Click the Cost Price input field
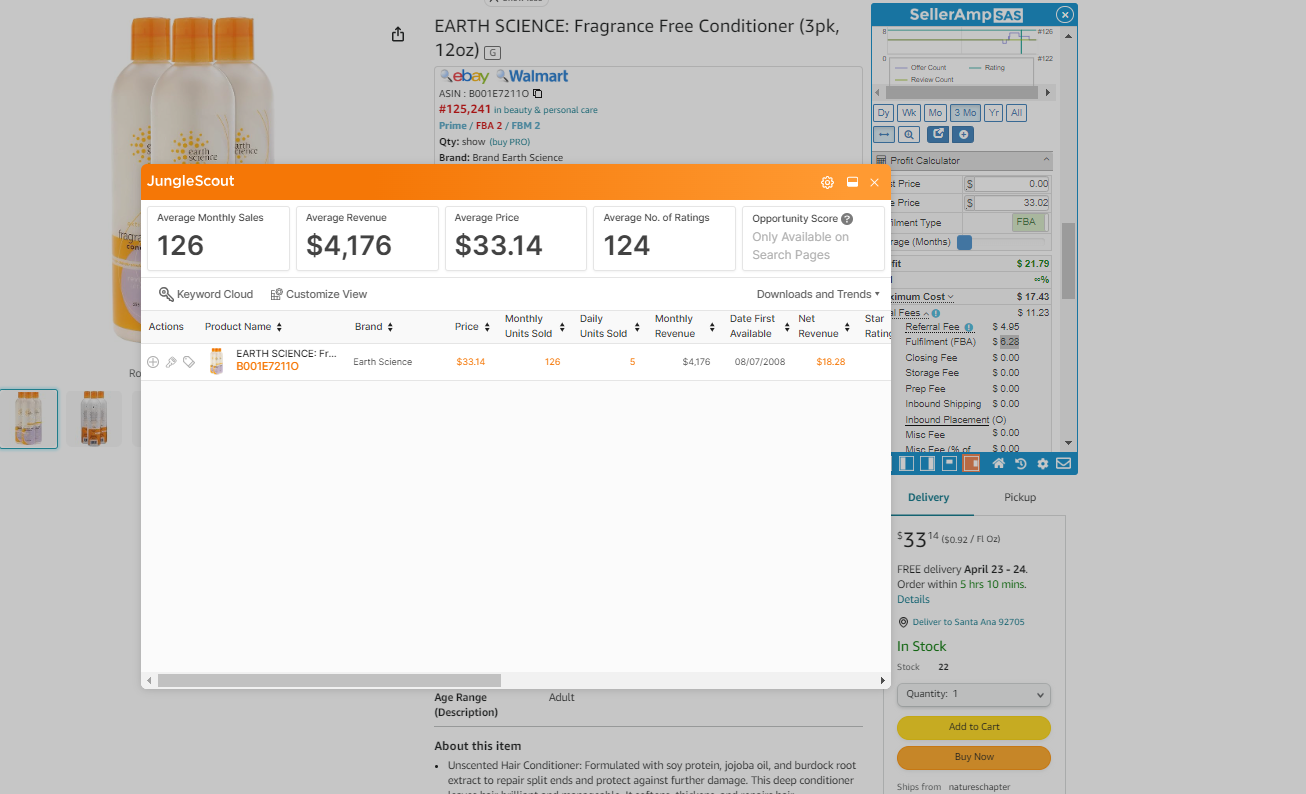Viewport: 1306px width, 794px height. point(1013,184)
